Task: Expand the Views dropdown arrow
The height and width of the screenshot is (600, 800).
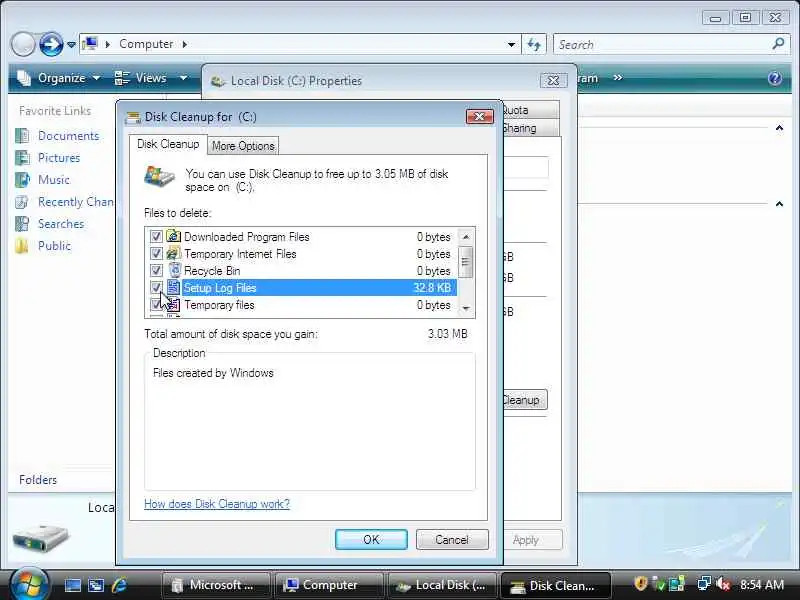Action: pyautogui.click(x=183, y=78)
